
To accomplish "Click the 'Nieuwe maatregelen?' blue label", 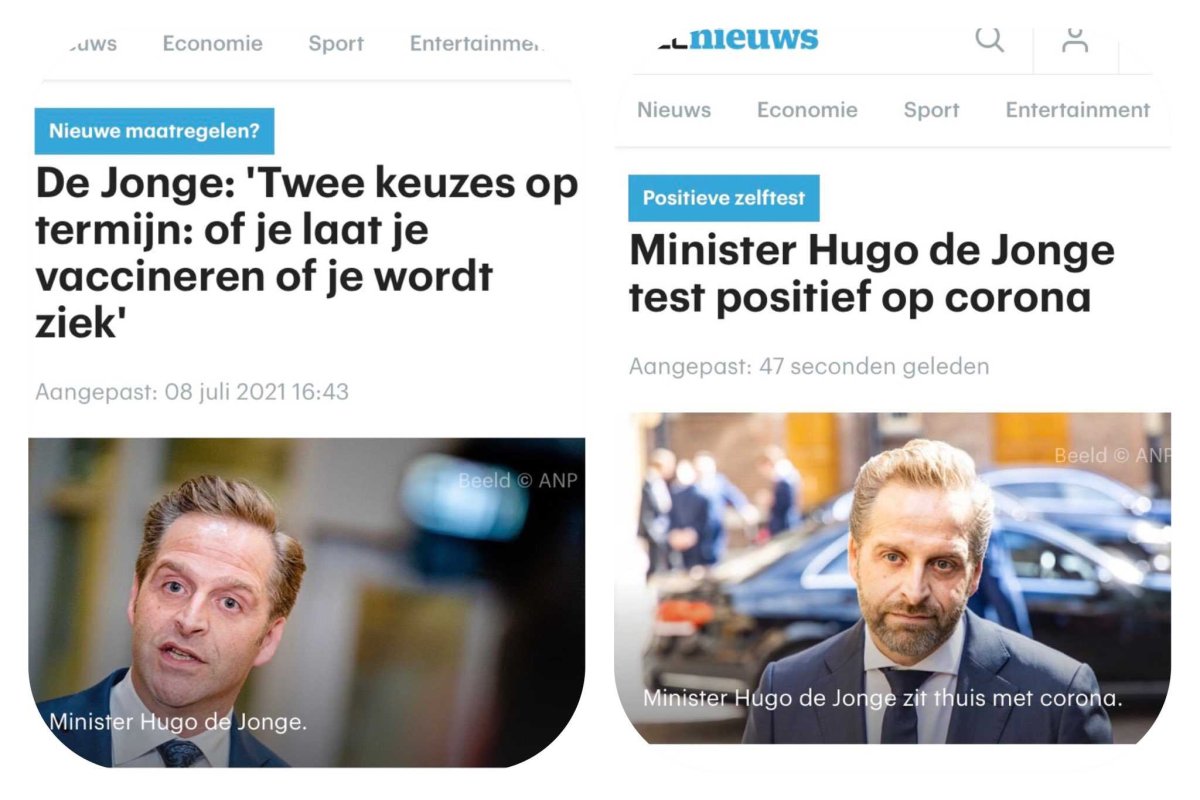I will 154,131.
